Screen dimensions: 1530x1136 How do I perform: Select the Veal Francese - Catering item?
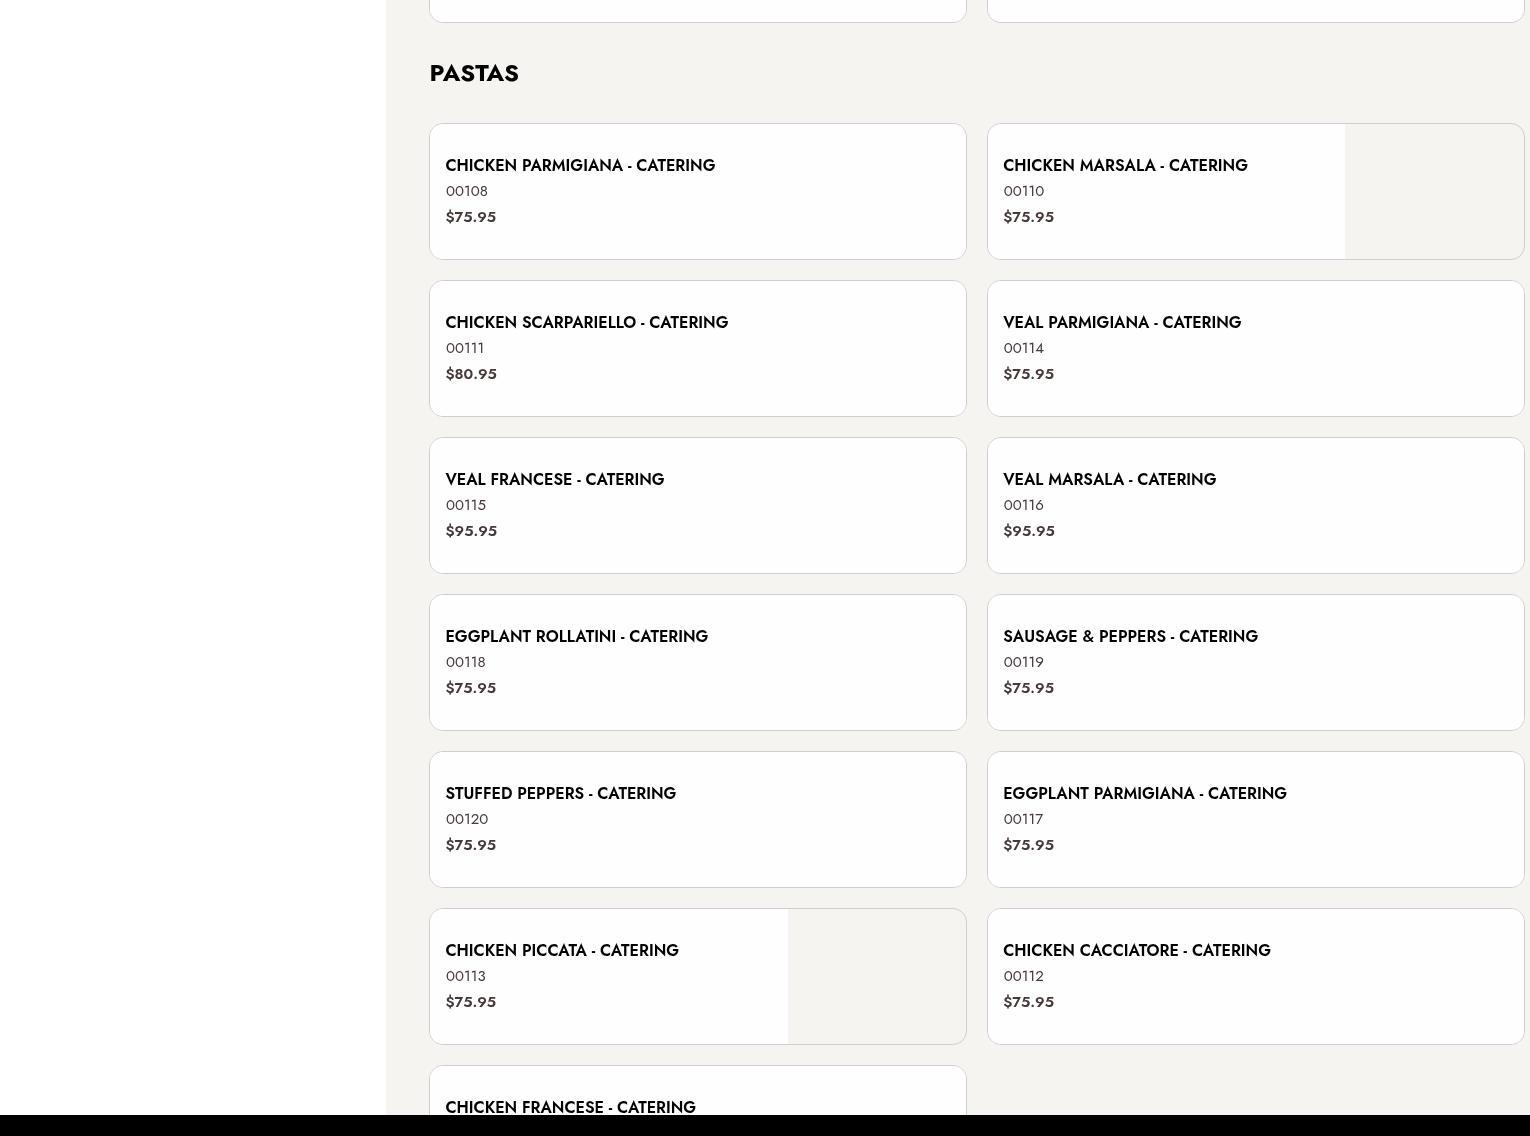coord(698,505)
